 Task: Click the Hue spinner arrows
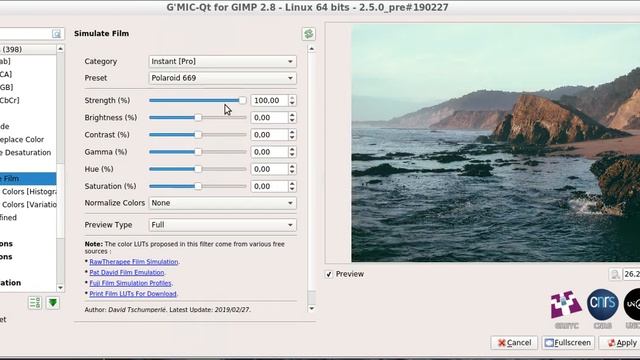[x=292, y=169]
